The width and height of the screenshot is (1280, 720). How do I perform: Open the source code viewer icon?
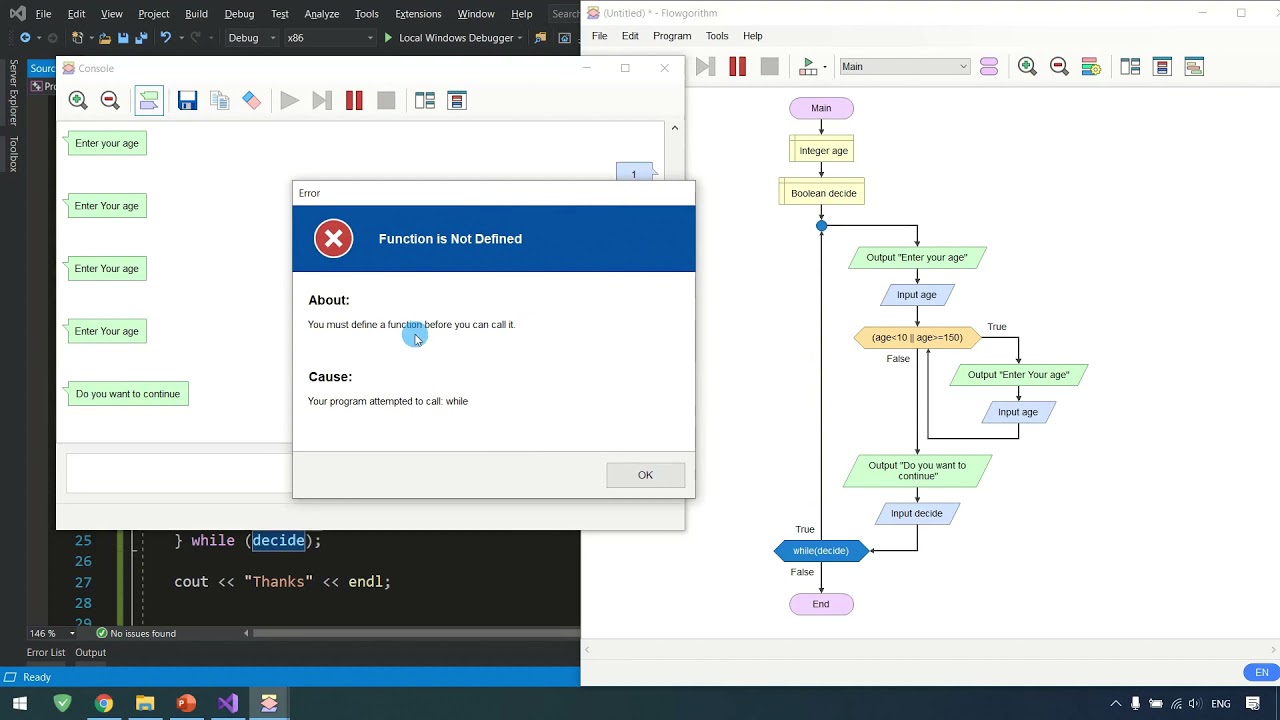point(1194,66)
